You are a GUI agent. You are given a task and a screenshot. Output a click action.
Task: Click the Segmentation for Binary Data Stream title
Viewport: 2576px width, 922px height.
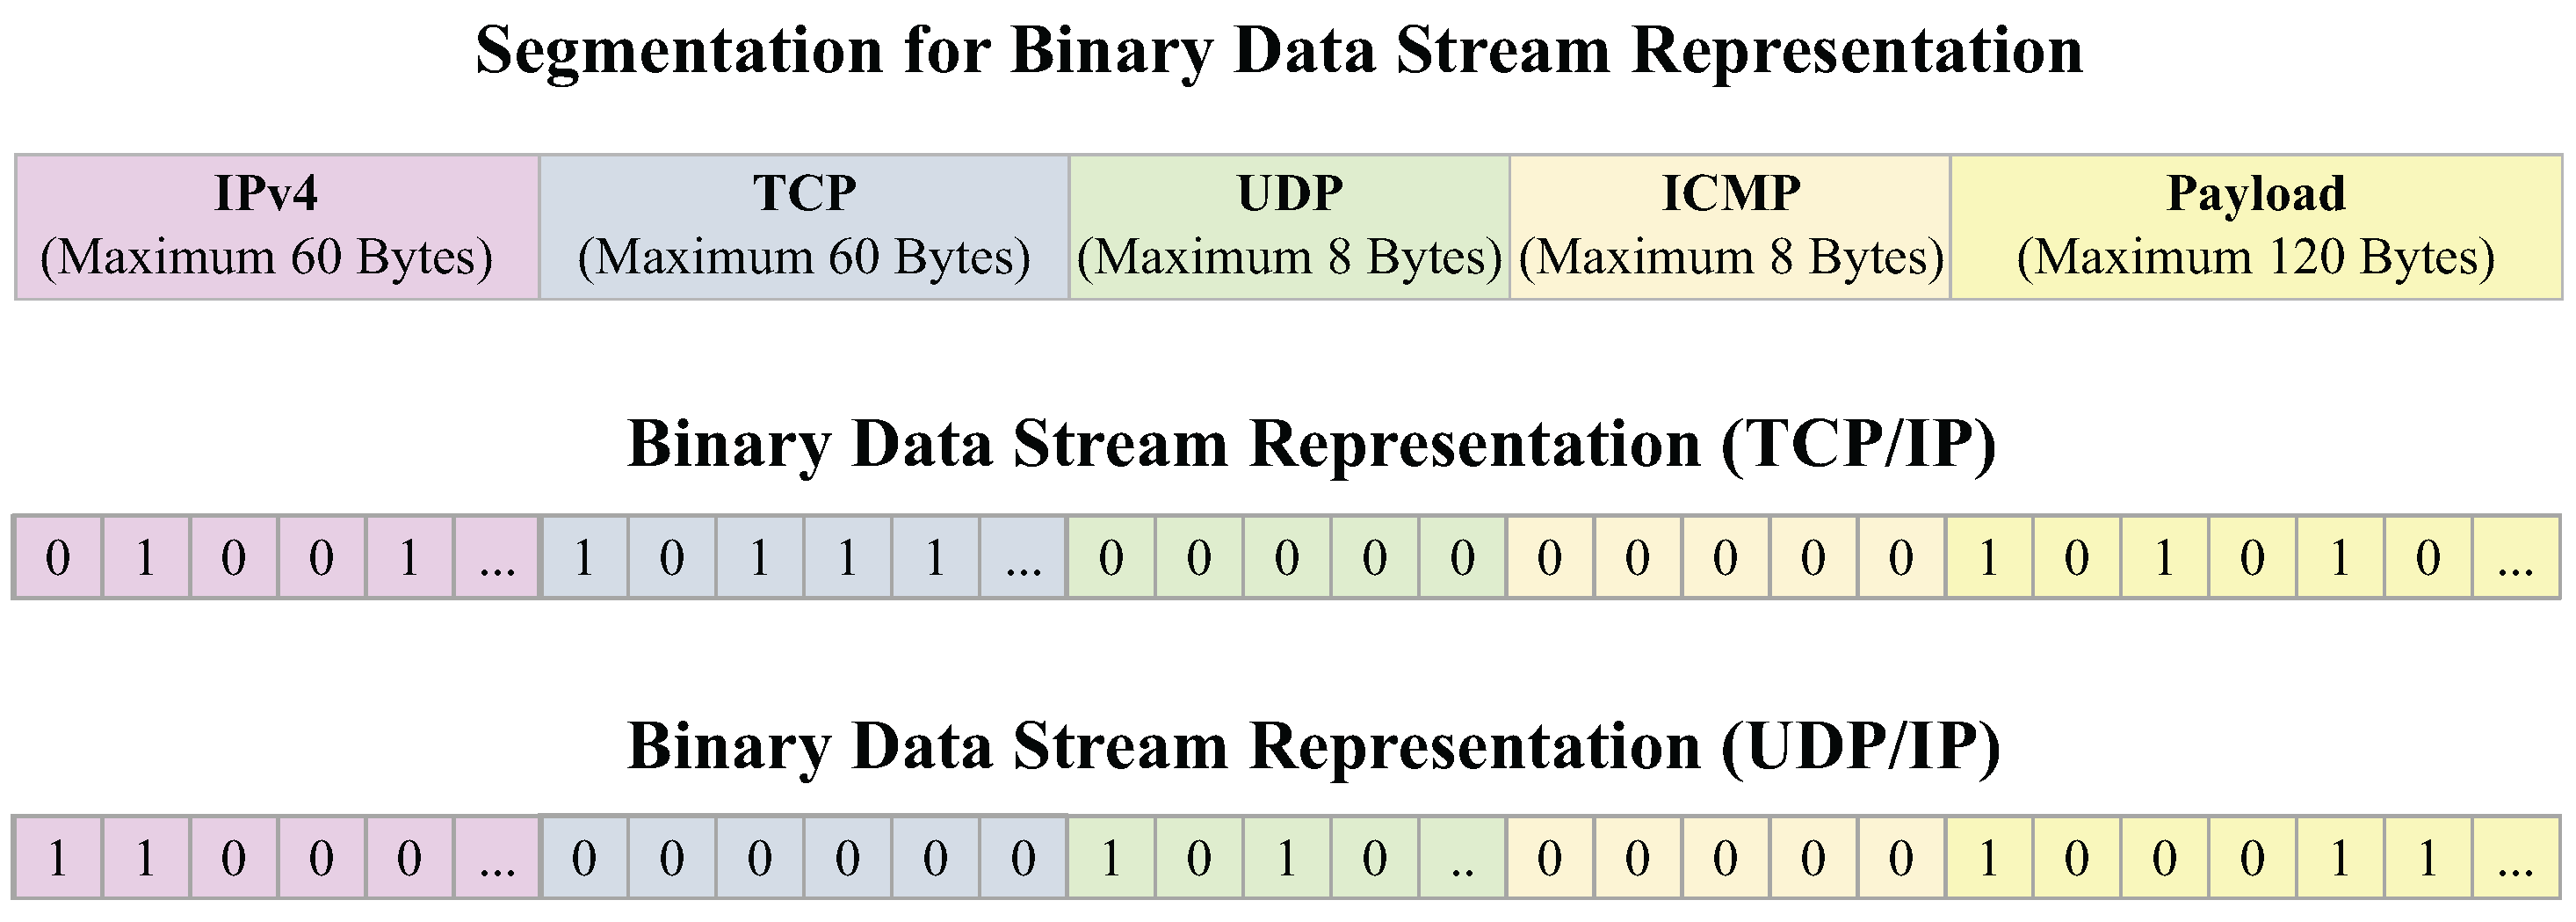click(x=1279, y=50)
